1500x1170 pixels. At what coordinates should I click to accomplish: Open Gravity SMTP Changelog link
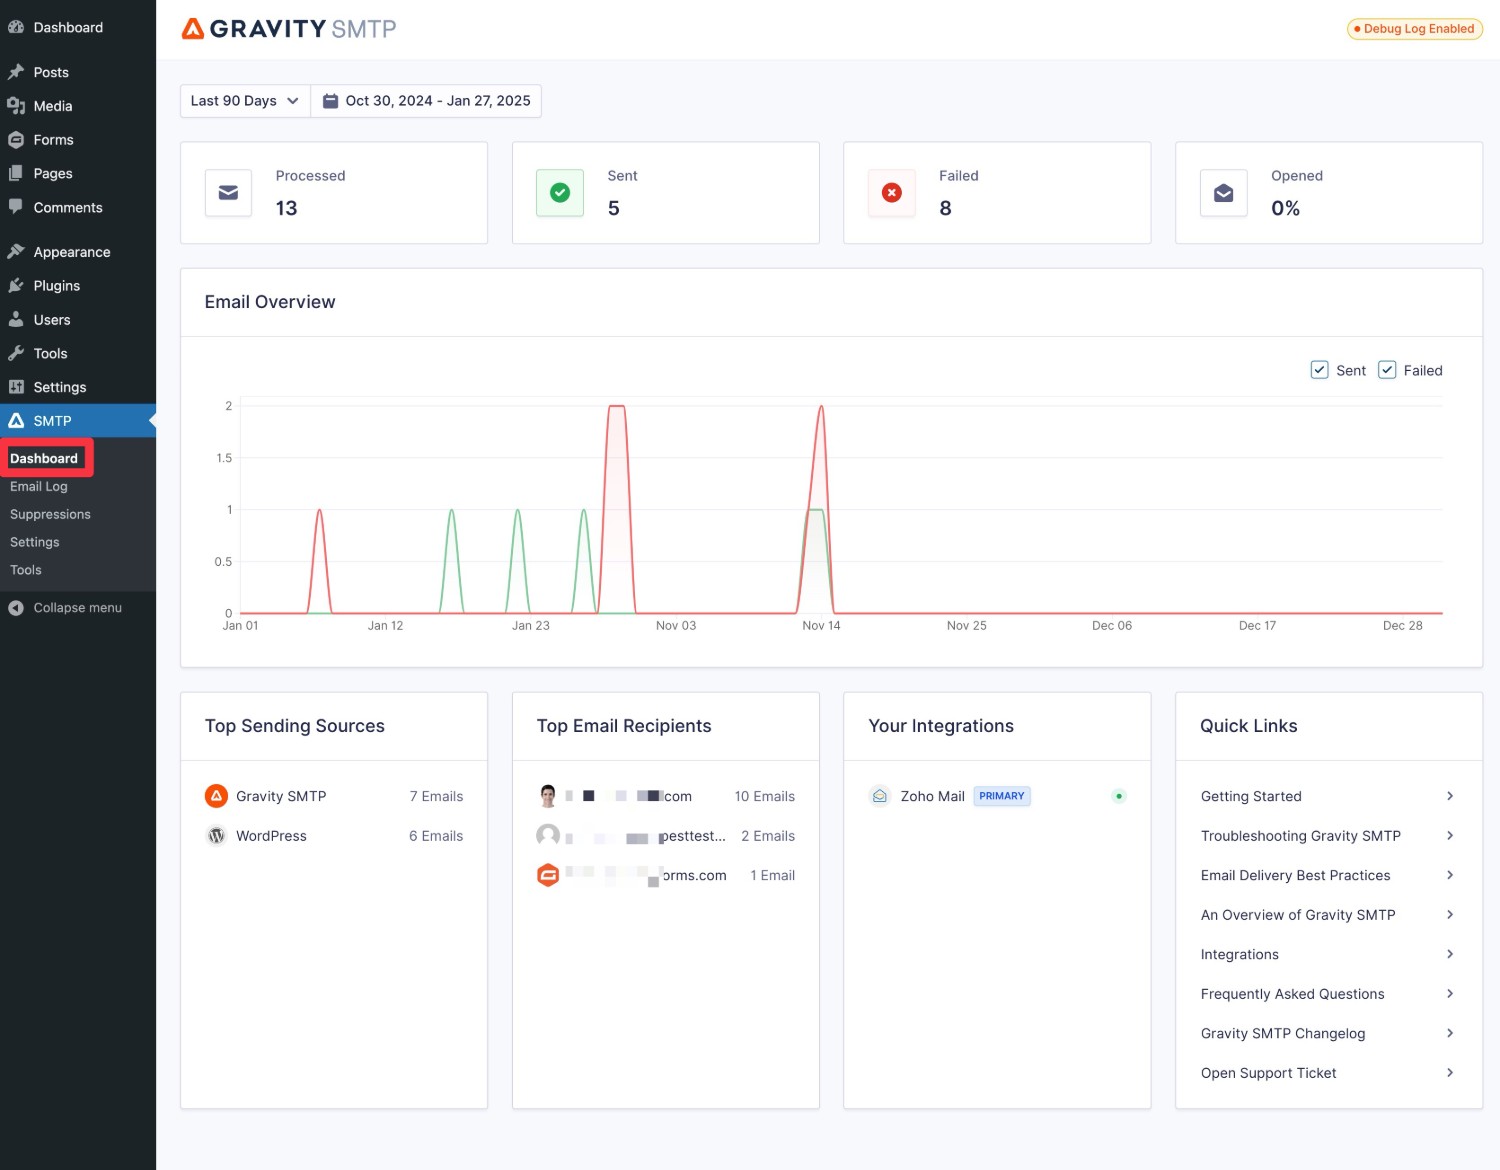(x=1283, y=1033)
